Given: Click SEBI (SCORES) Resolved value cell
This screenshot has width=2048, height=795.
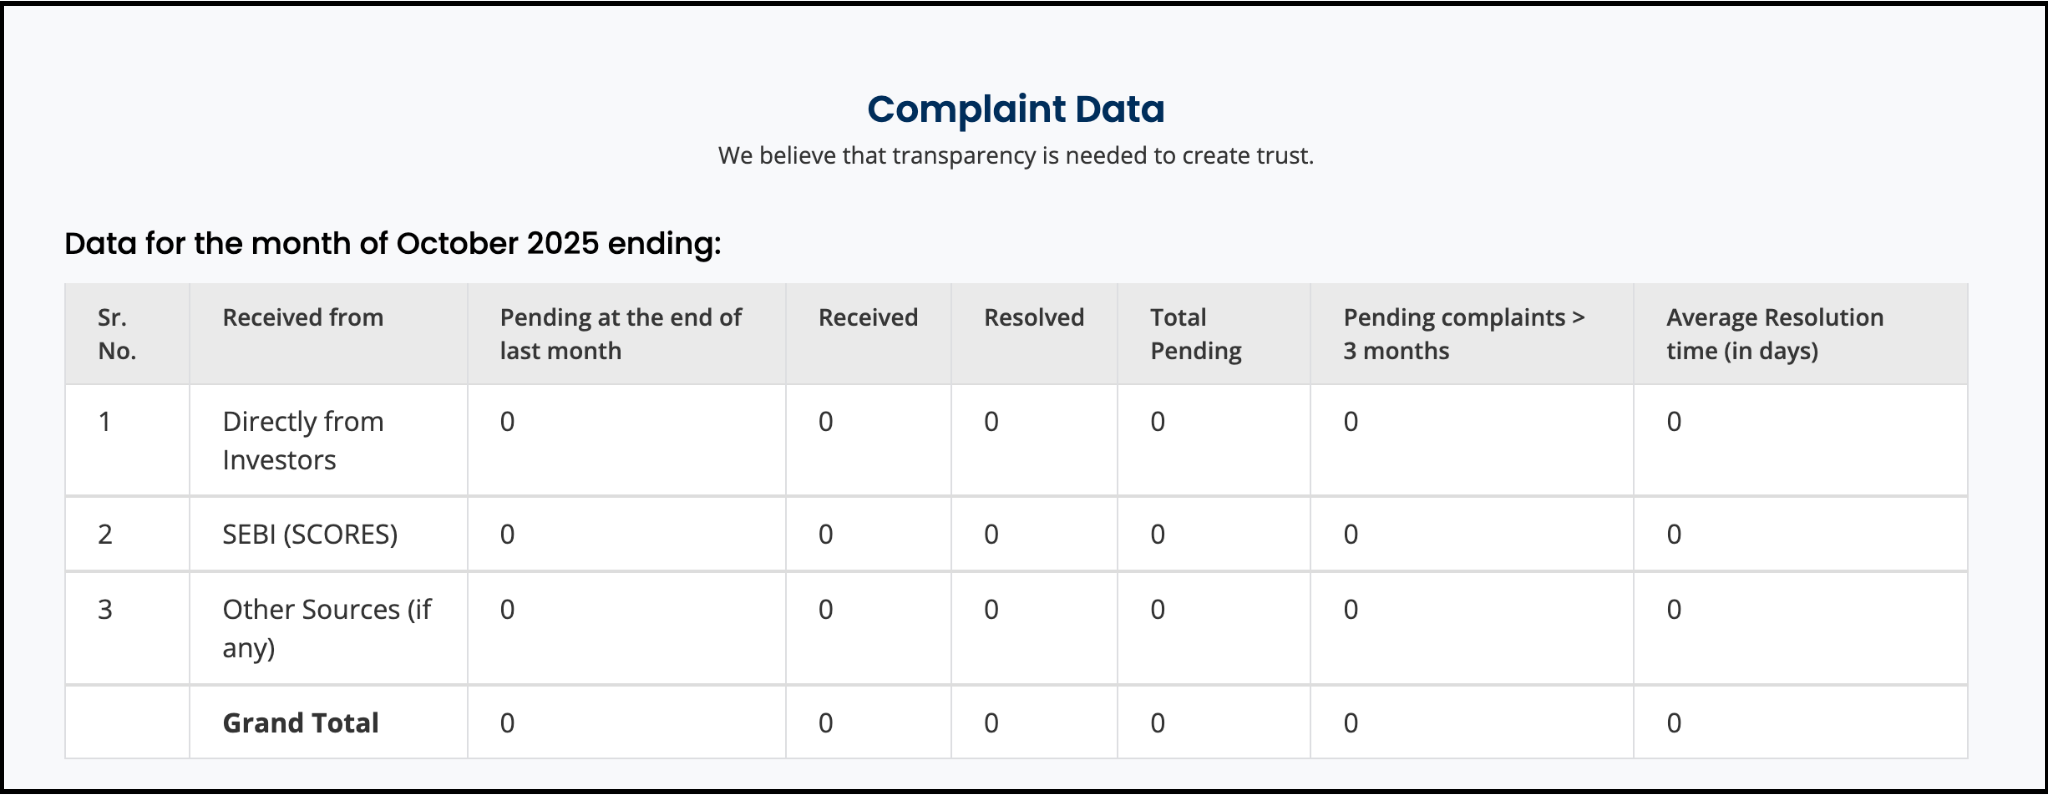Looking at the screenshot, I should 991,535.
